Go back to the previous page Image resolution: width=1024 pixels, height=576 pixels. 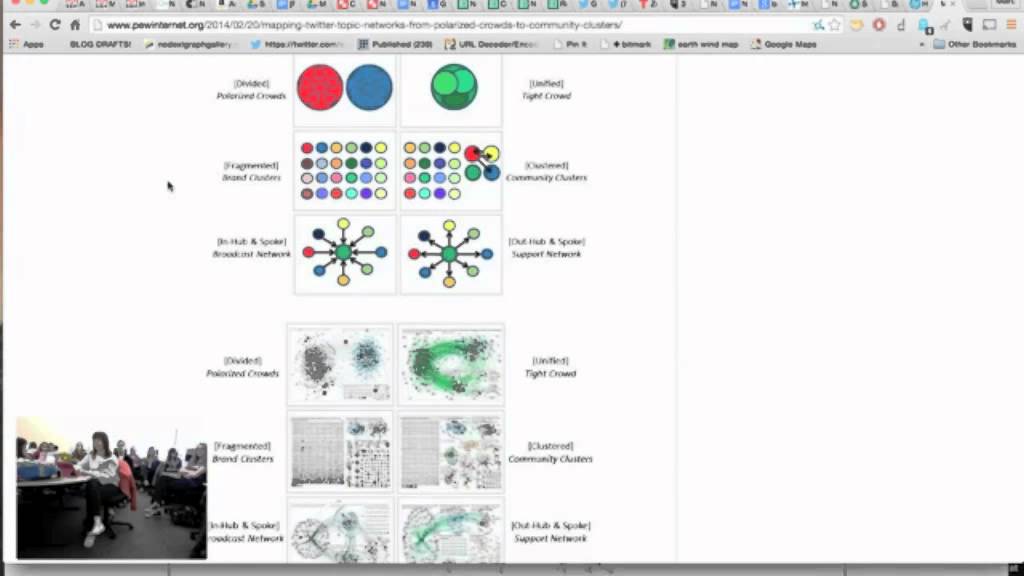point(15,25)
